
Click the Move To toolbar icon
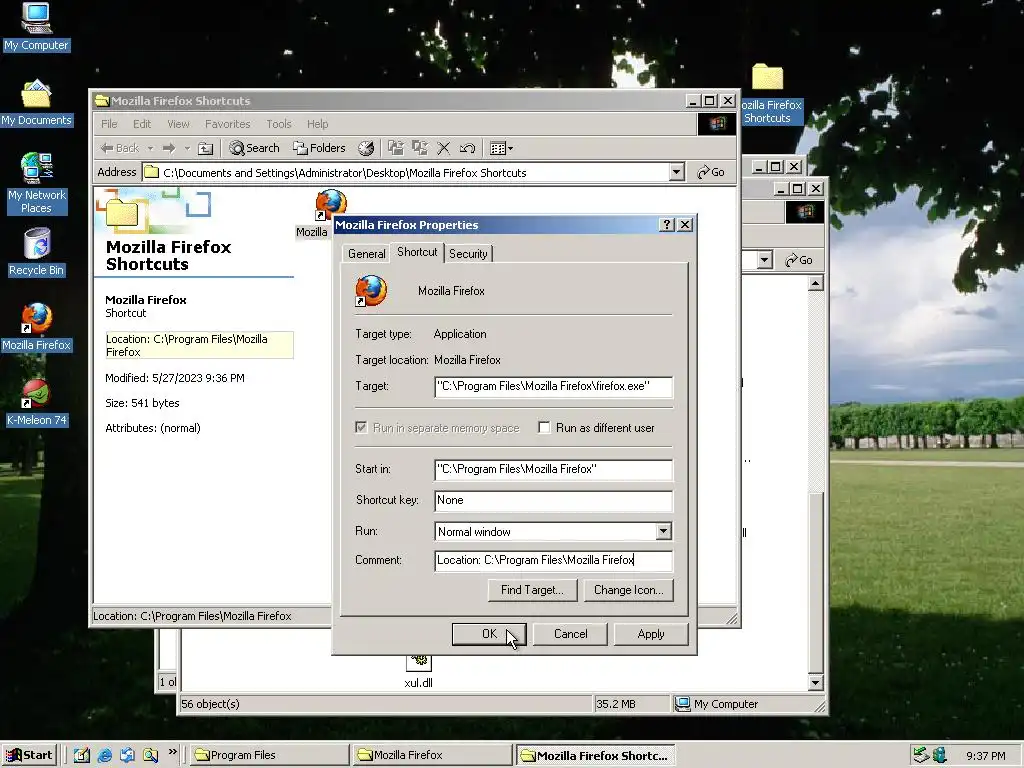395,148
